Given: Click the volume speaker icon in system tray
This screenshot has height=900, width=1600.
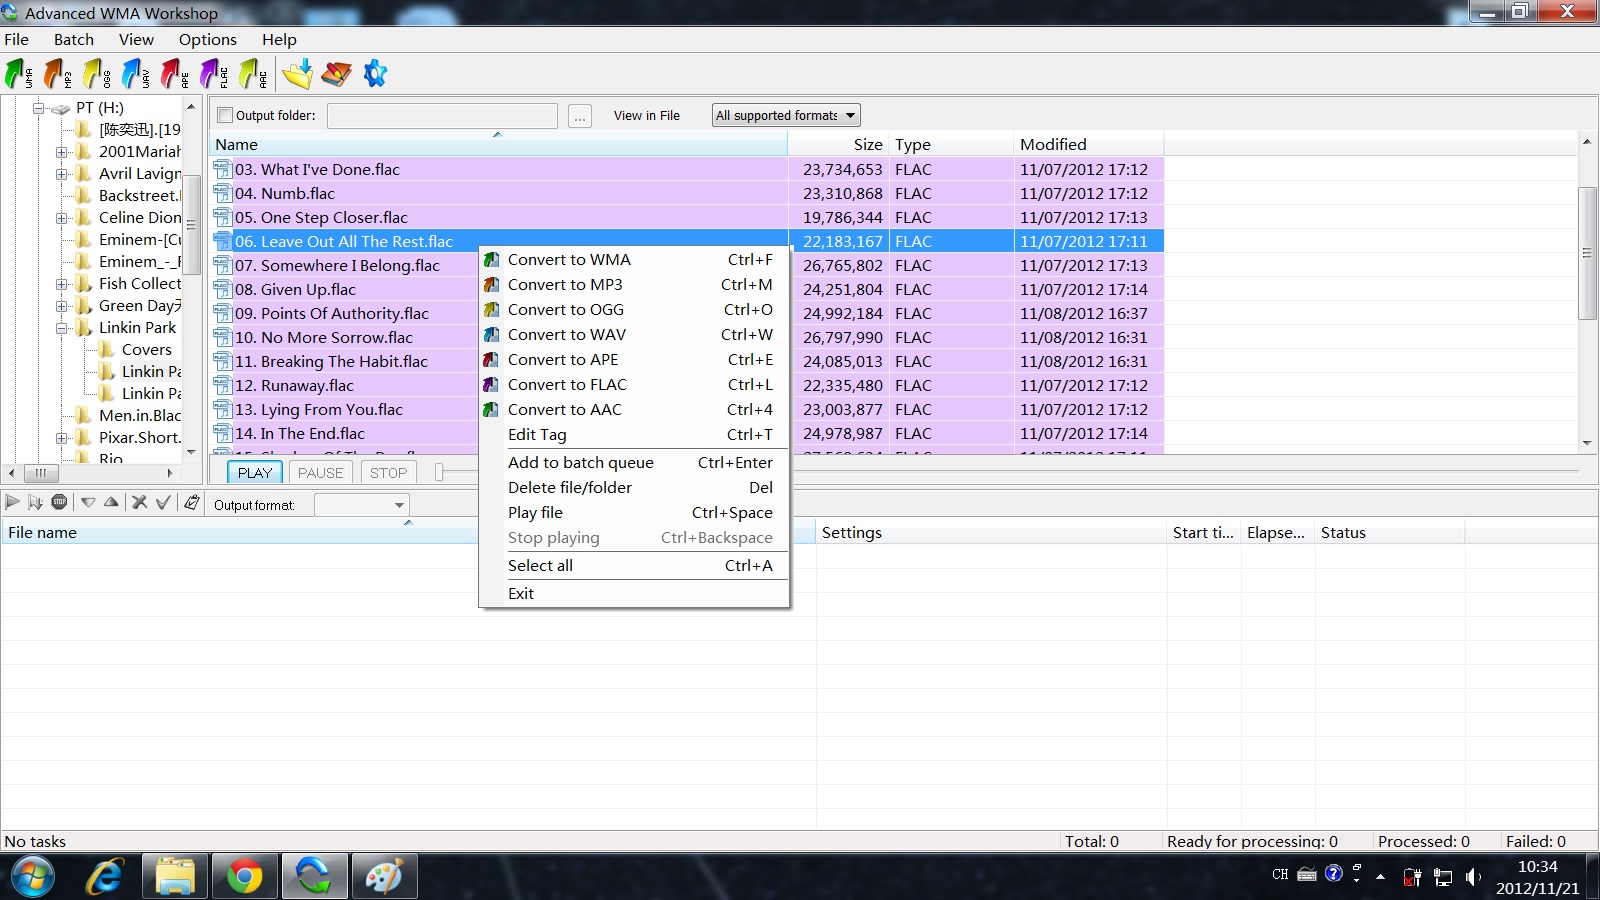Looking at the screenshot, I should pyautogui.click(x=1472, y=877).
